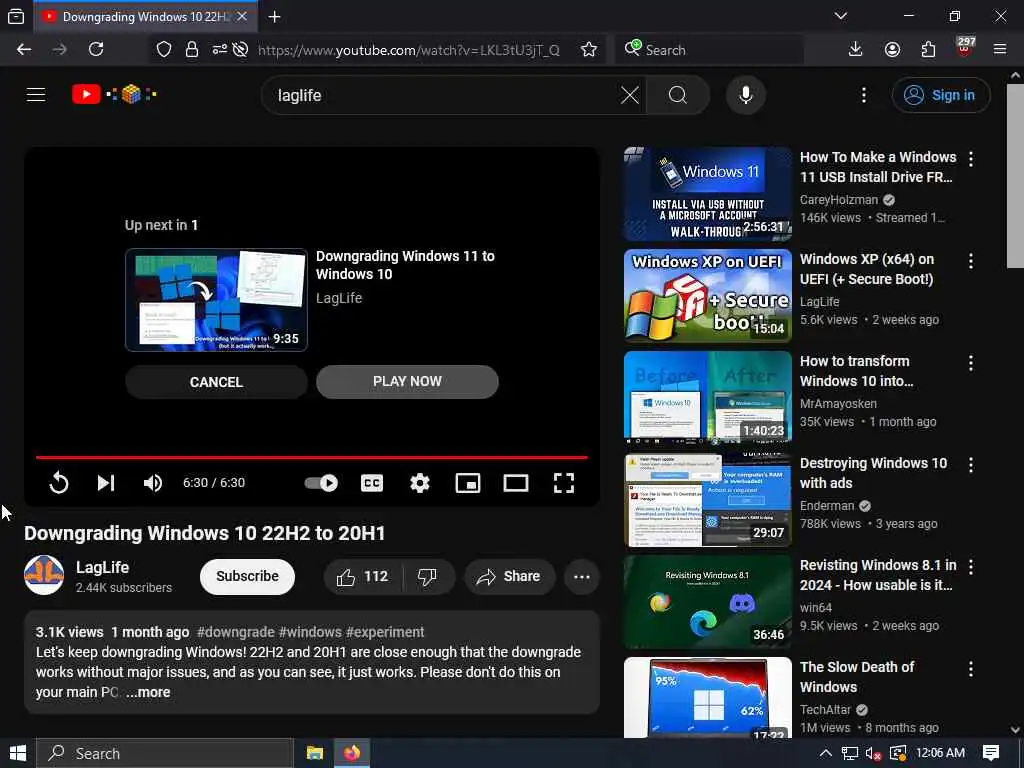Click the #windows hashtag

pyautogui.click(x=310, y=632)
